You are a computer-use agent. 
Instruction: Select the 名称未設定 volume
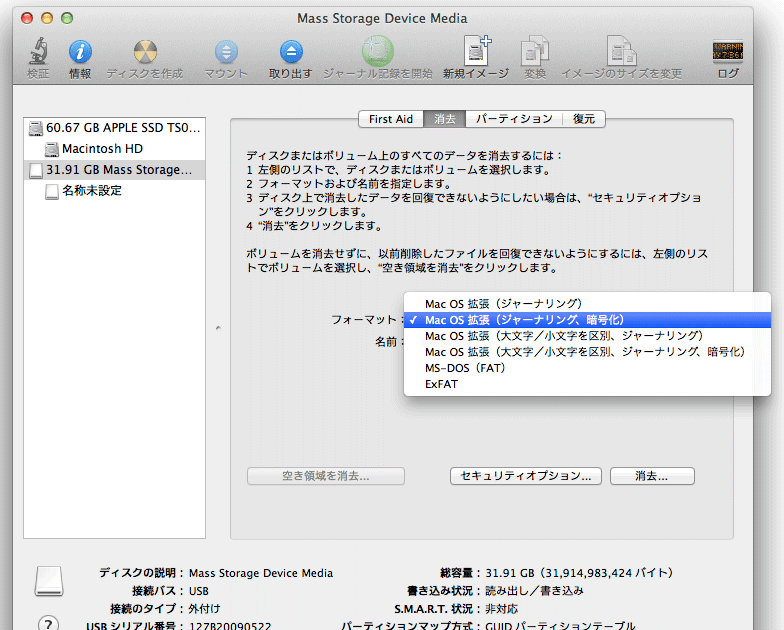[x=114, y=191]
